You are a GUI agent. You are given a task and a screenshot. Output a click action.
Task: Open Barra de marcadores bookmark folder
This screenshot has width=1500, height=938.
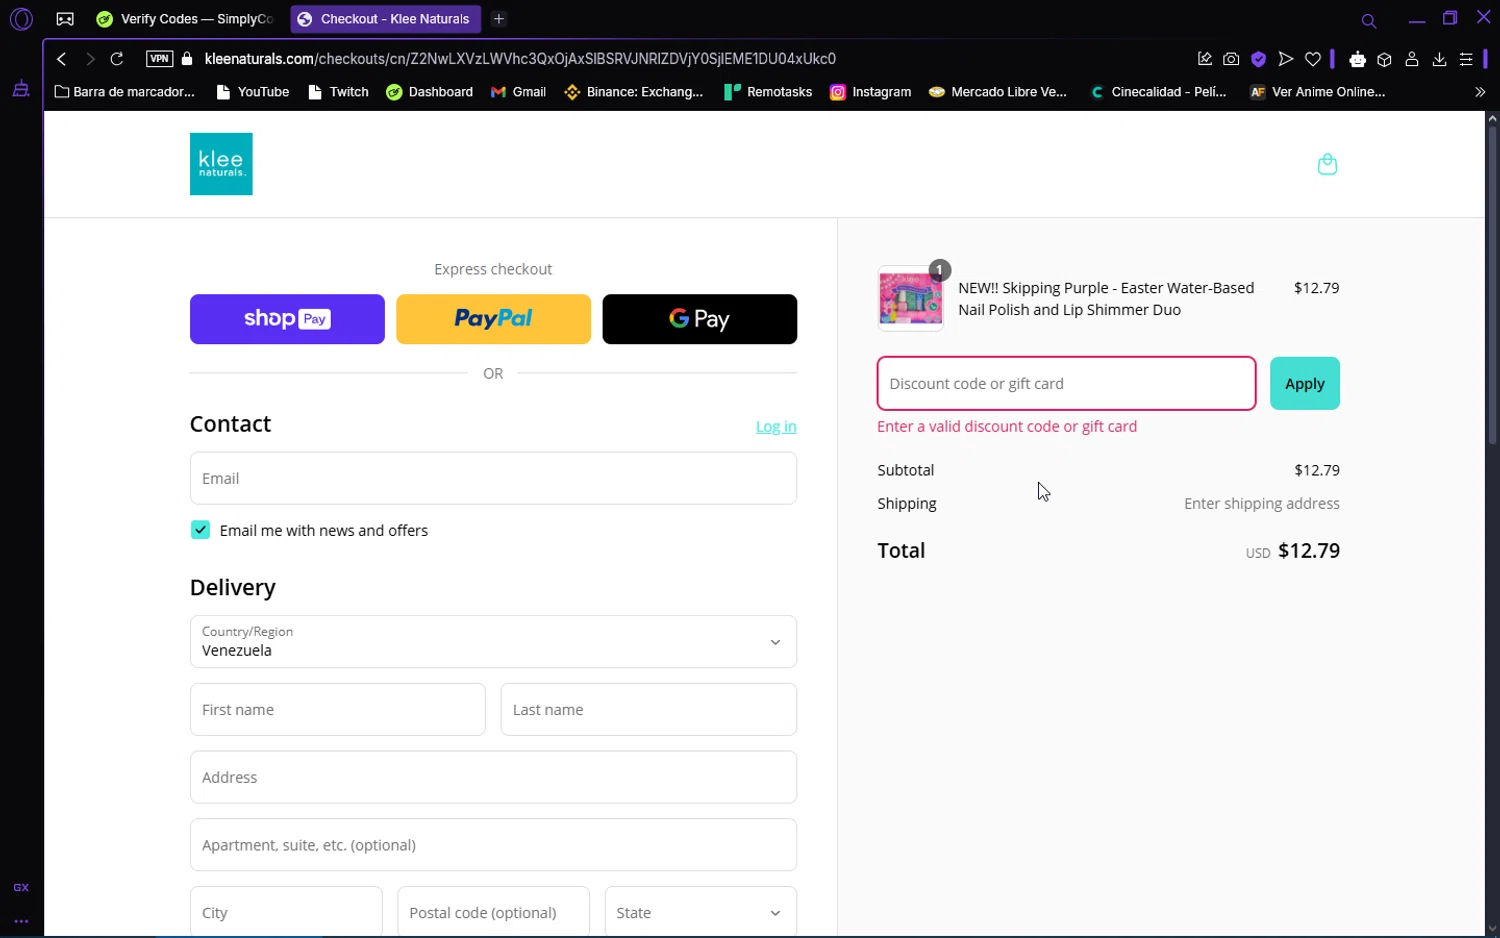point(125,92)
